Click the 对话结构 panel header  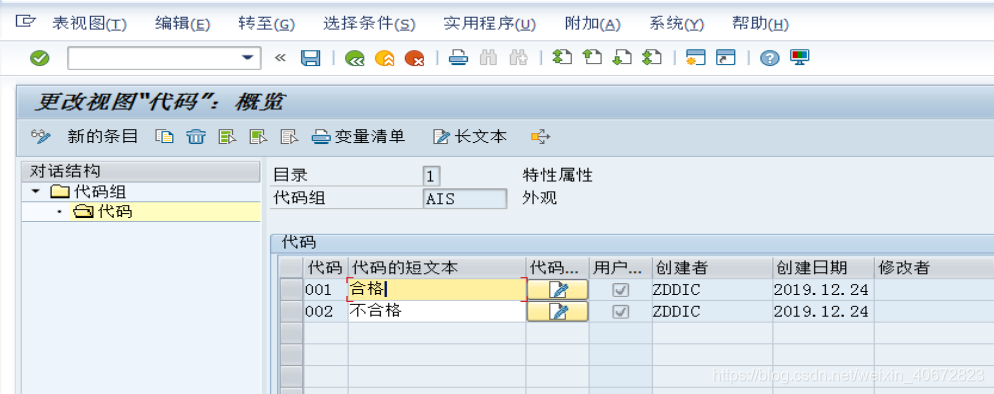coord(141,171)
